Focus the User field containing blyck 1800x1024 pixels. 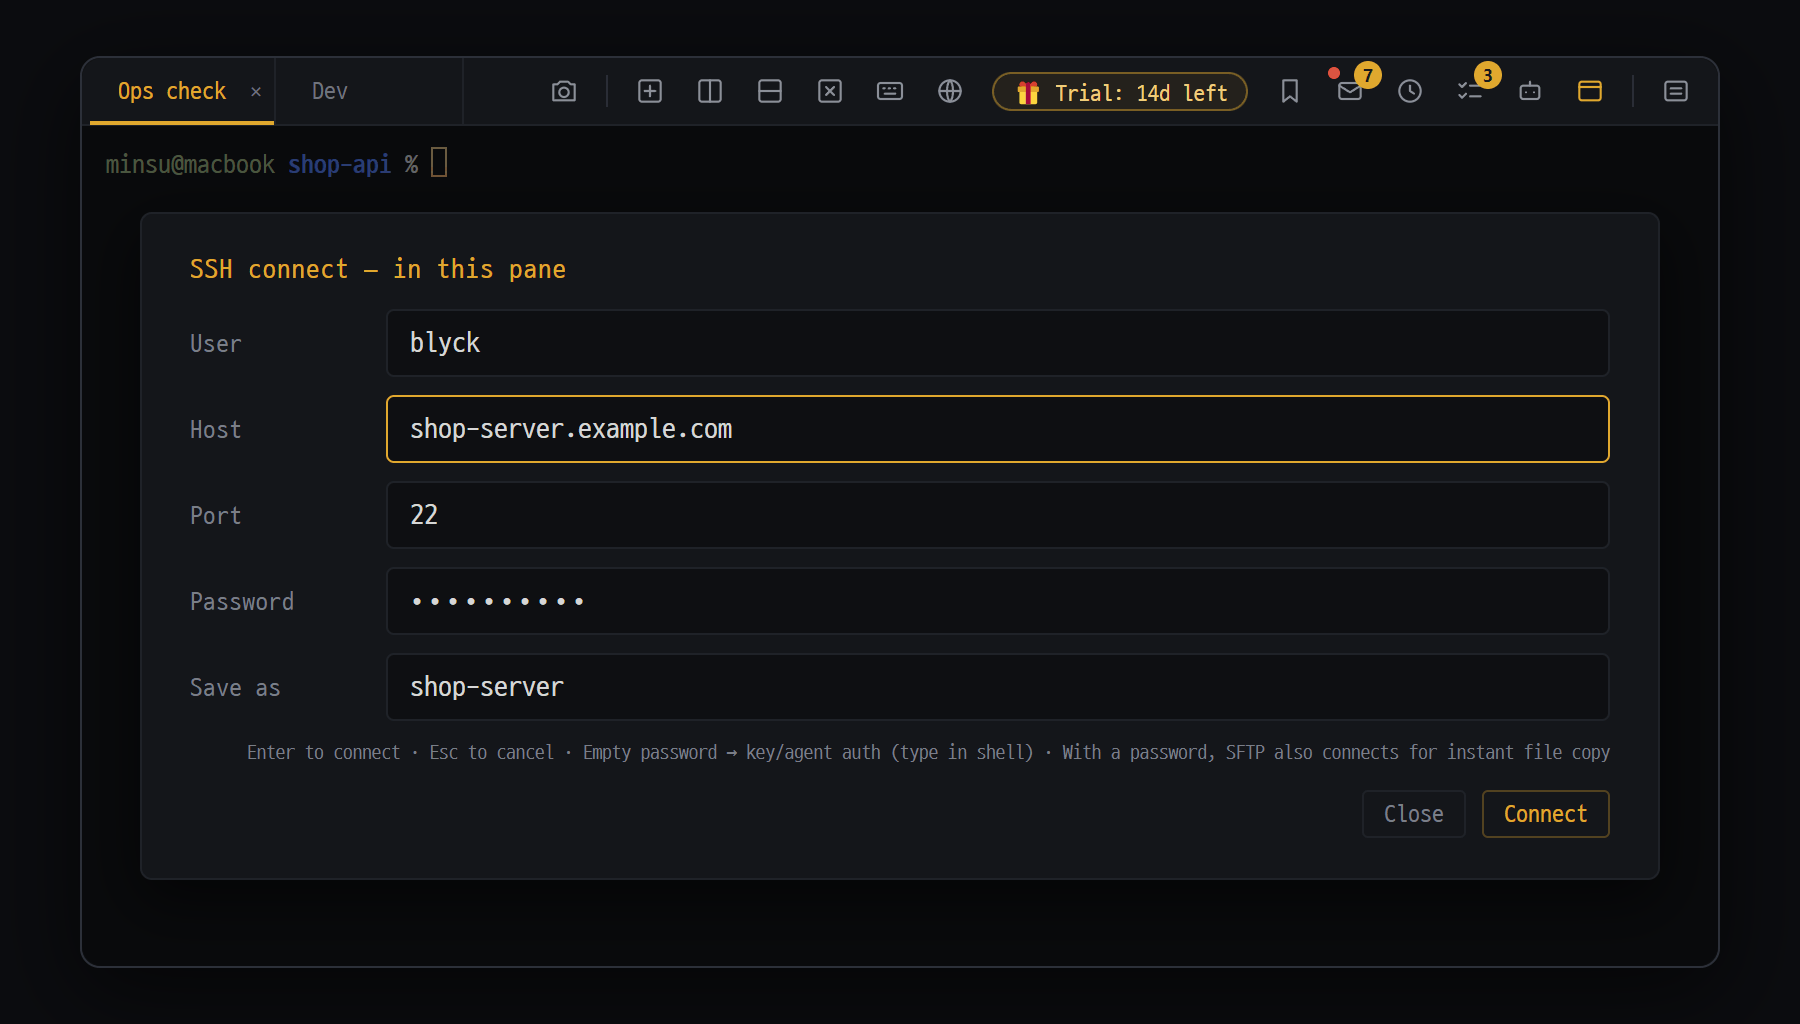997,343
